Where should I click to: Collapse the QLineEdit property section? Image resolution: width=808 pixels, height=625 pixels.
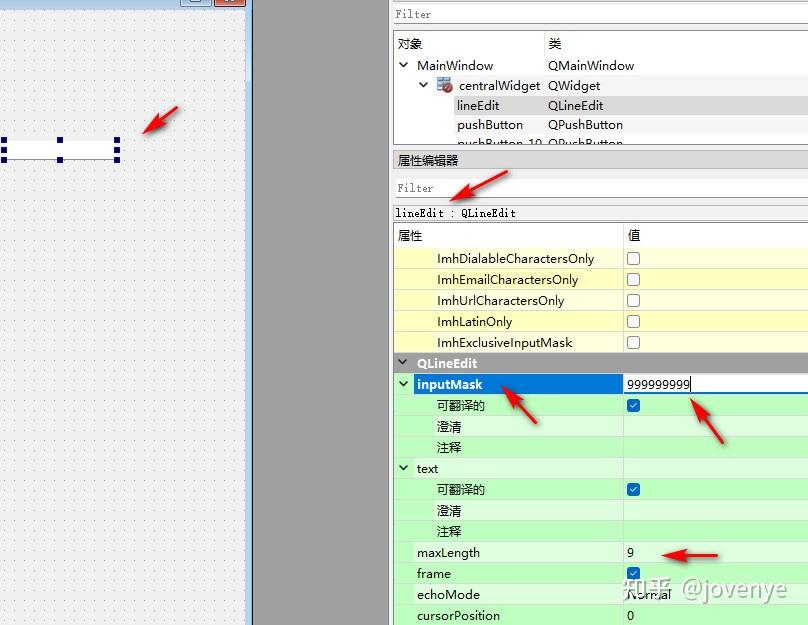(x=404, y=363)
